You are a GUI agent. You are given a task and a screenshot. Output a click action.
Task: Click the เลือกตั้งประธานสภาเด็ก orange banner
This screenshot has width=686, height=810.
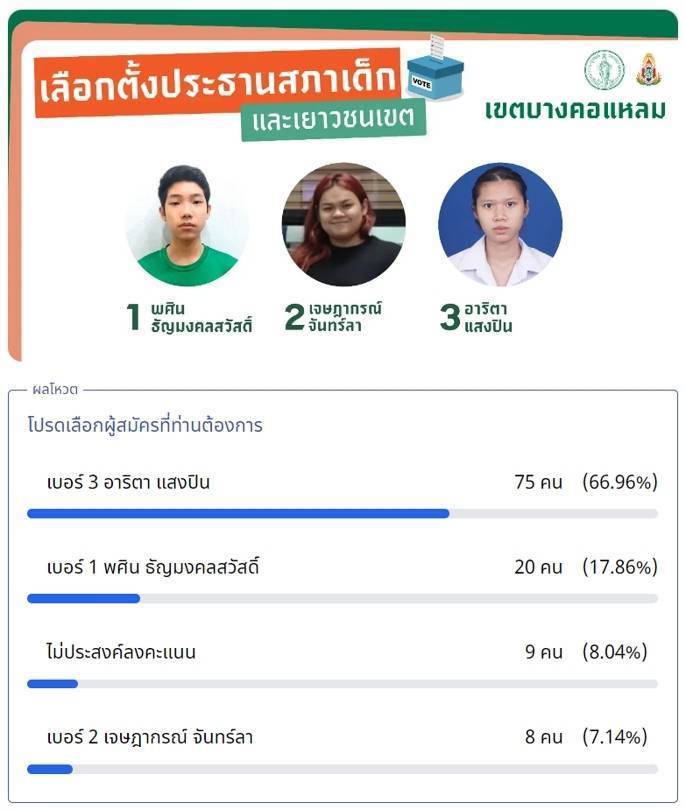click(217, 83)
